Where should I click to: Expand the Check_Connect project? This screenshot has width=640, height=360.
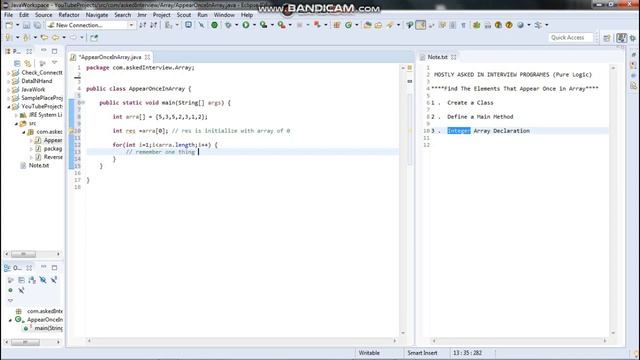pyautogui.click(x=9, y=73)
